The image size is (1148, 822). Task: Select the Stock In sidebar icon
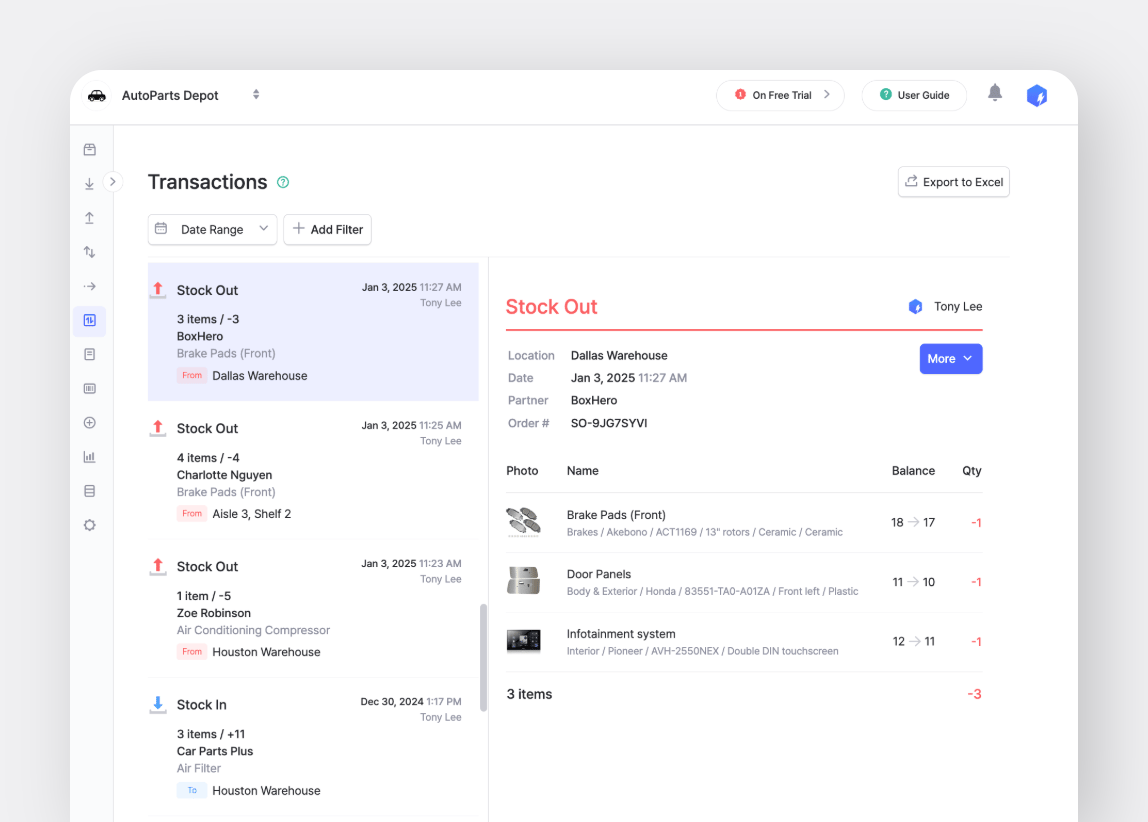pos(89,183)
